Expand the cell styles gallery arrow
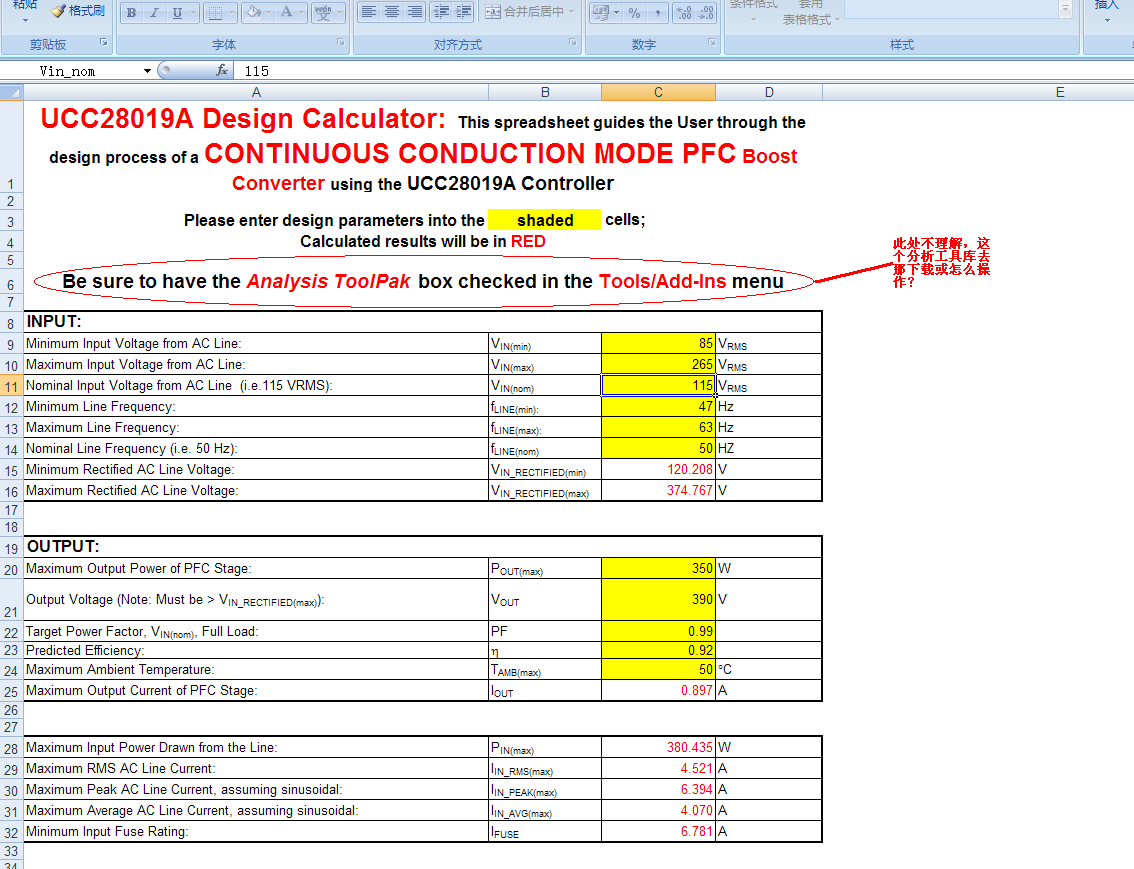1134x869 pixels. point(1065,9)
